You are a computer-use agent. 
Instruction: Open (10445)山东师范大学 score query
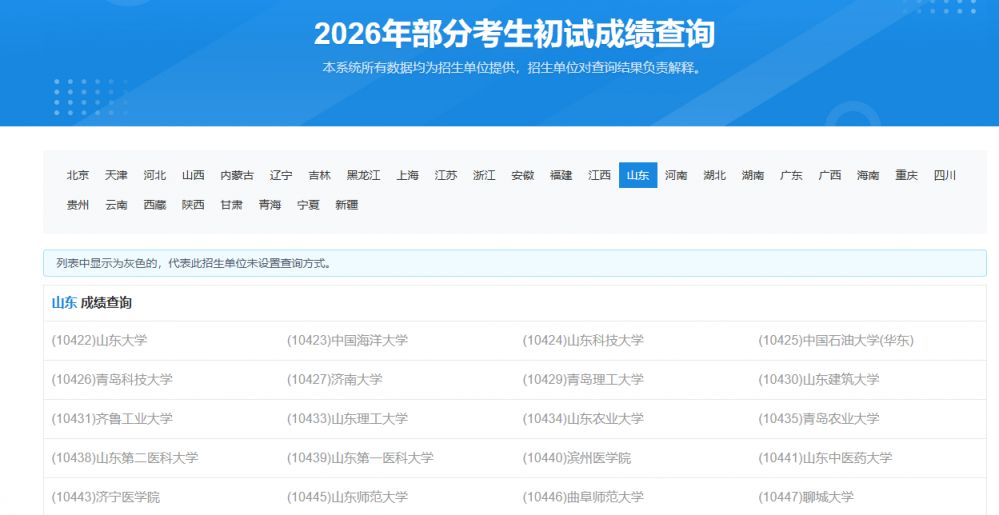(347, 497)
